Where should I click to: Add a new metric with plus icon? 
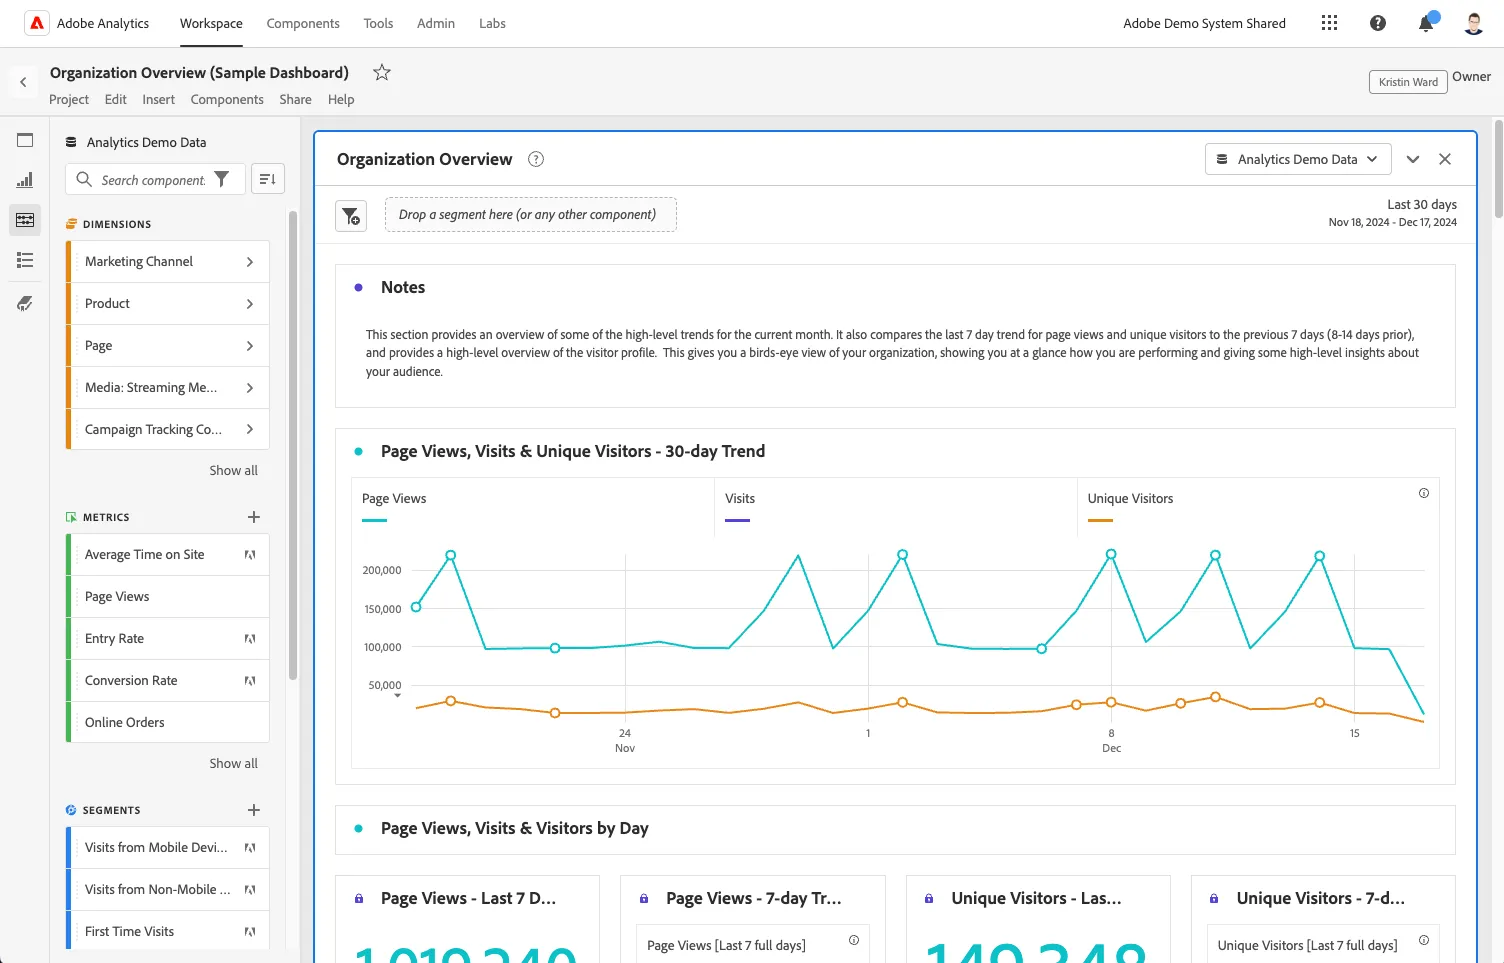254,517
